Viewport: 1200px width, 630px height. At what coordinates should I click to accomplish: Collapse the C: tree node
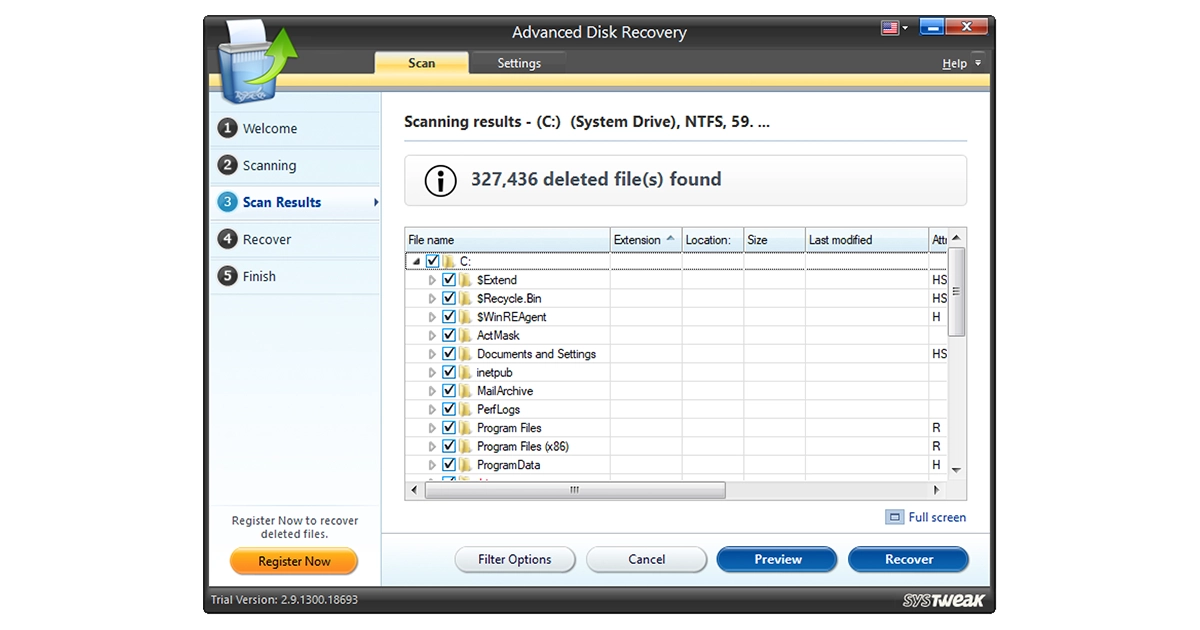416,261
